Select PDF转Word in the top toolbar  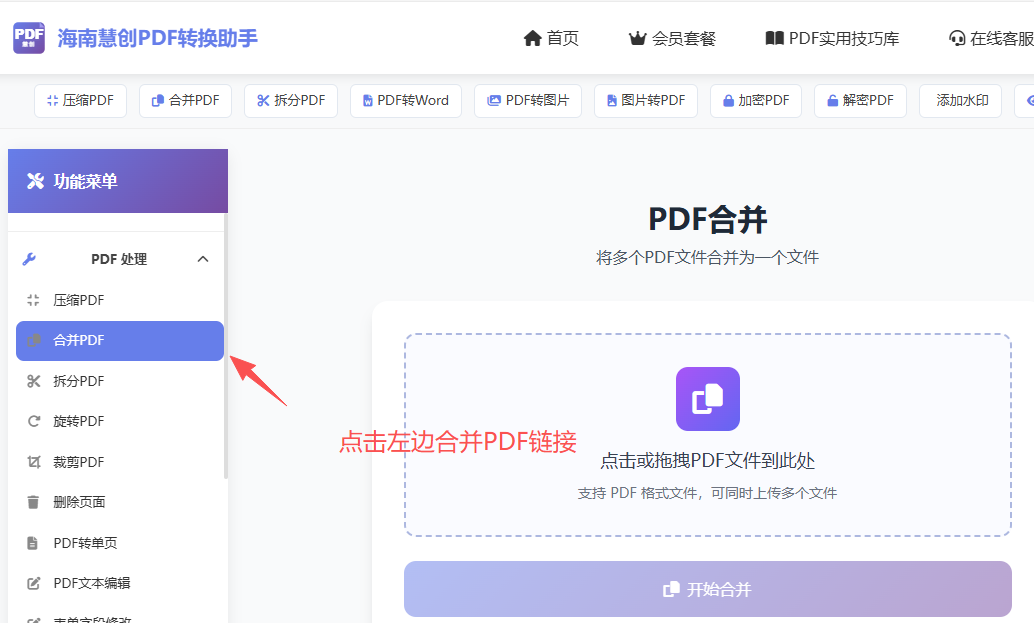[x=406, y=100]
